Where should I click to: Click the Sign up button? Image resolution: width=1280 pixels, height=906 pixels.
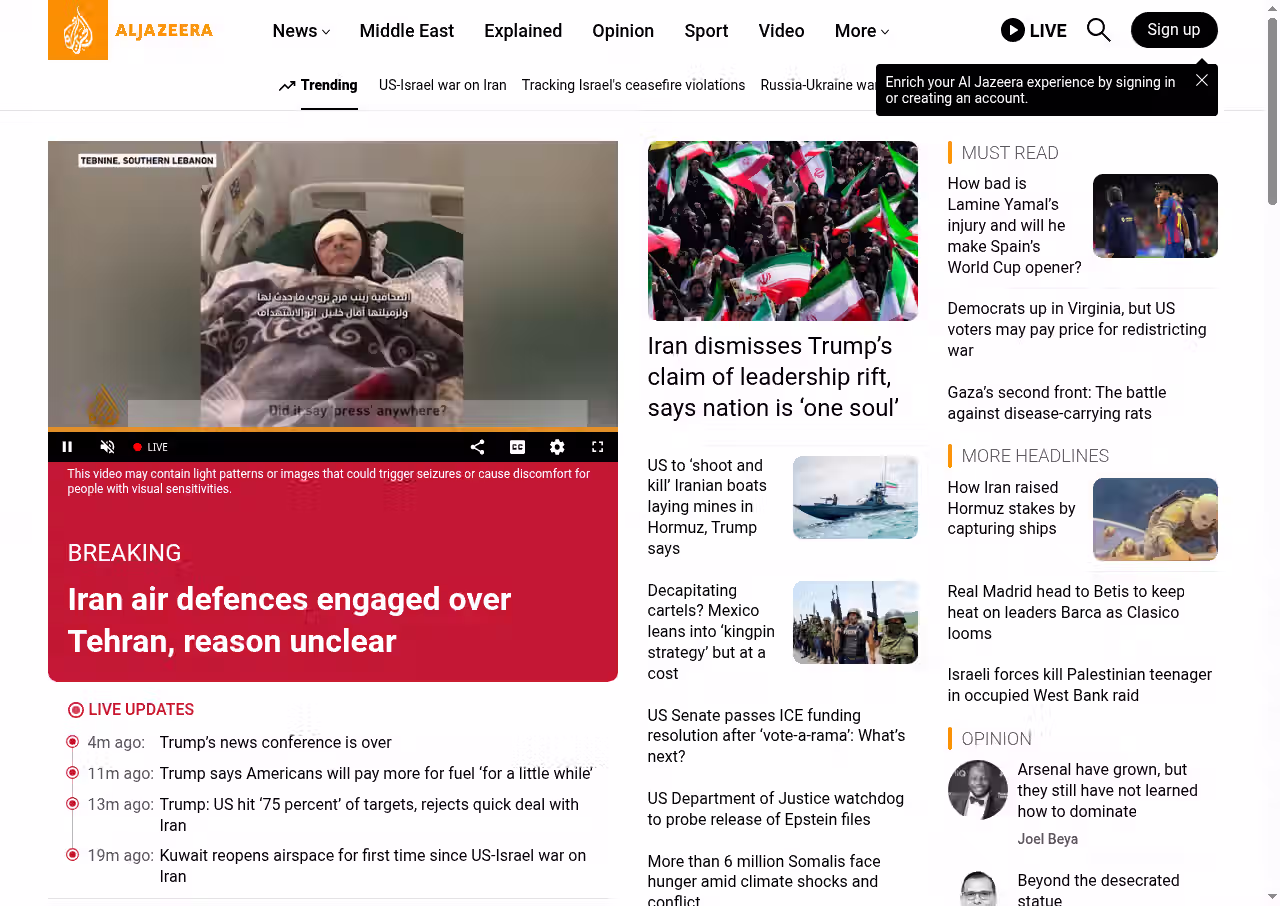pos(1173,30)
